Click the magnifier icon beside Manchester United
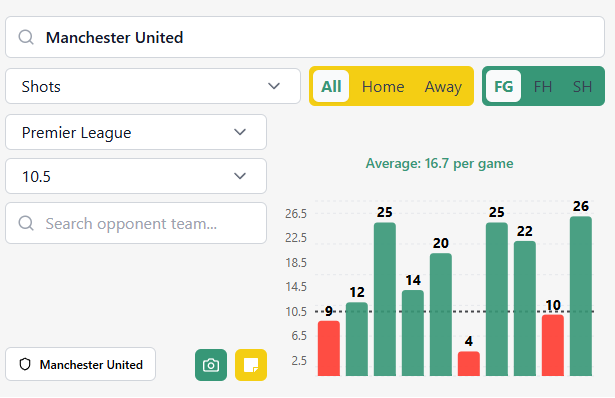The height and width of the screenshot is (398, 615). (26, 37)
